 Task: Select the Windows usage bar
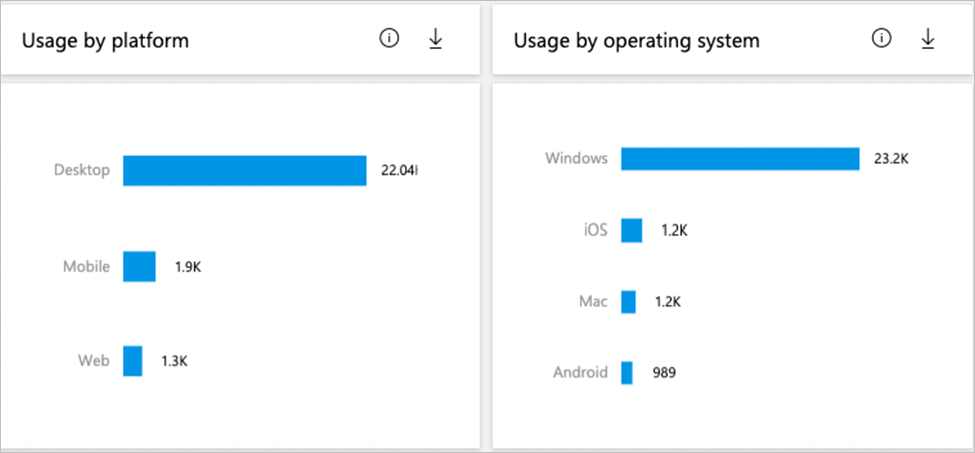point(739,159)
